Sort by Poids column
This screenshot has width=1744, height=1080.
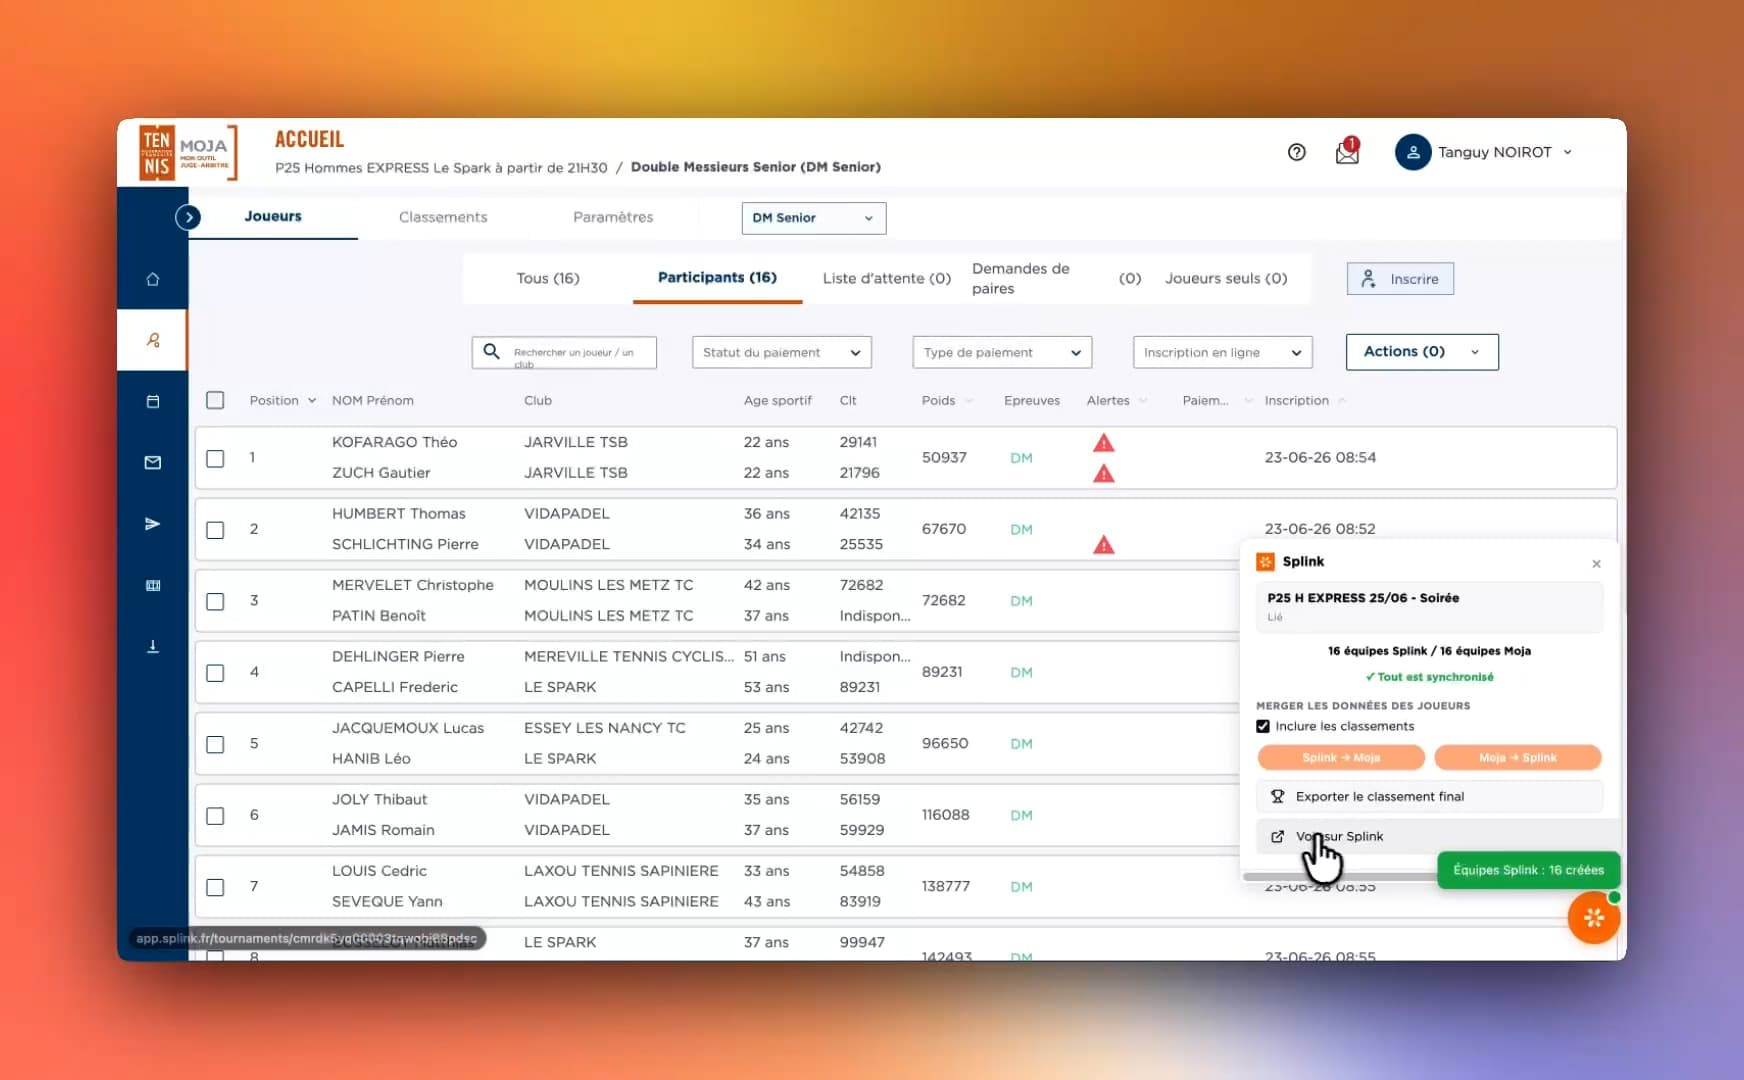pyautogui.click(x=946, y=400)
